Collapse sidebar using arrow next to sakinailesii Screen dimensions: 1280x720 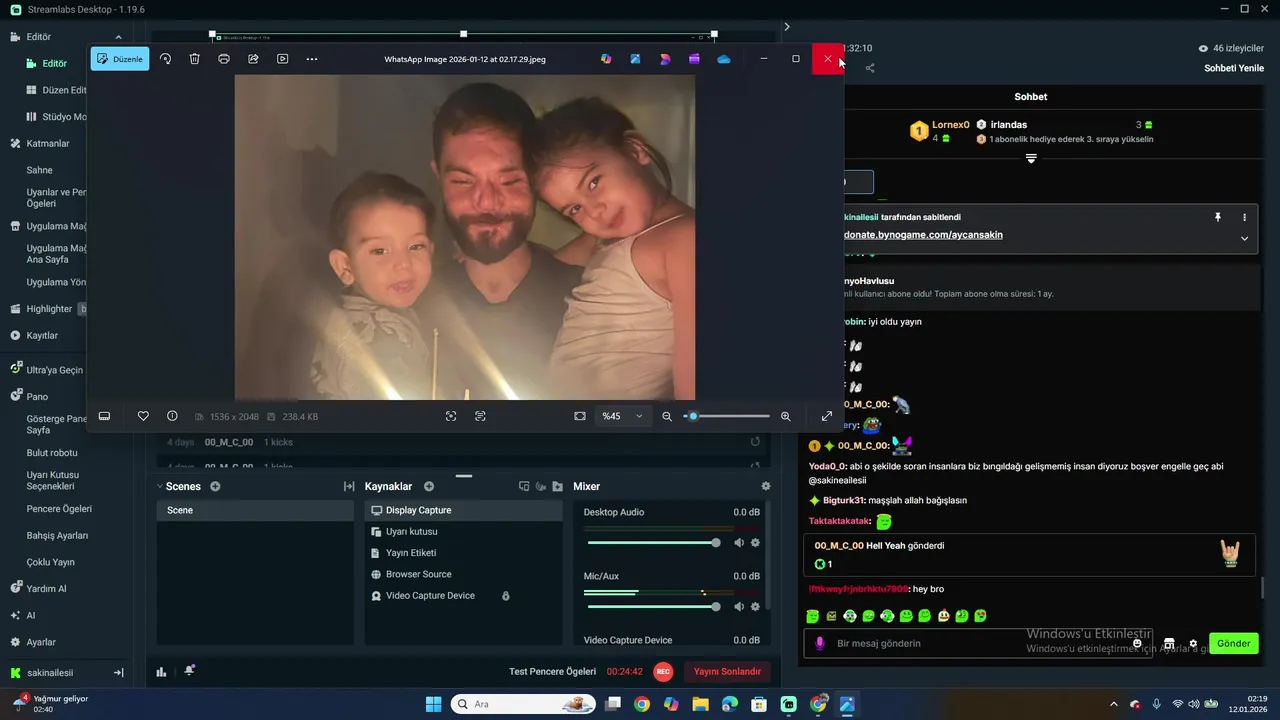[118, 673]
